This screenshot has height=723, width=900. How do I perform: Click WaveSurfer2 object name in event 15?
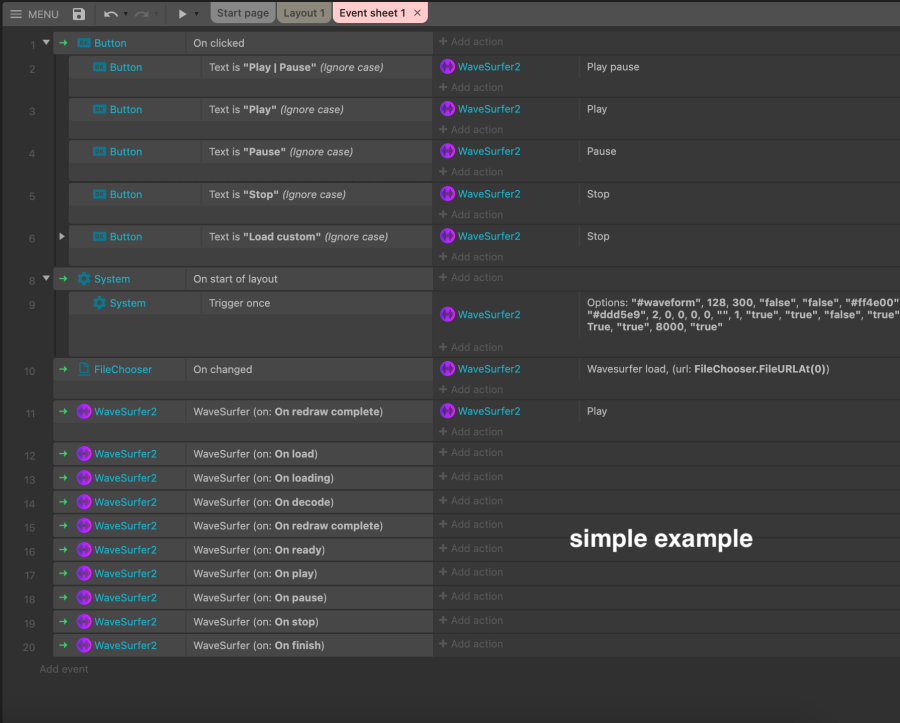point(125,526)
